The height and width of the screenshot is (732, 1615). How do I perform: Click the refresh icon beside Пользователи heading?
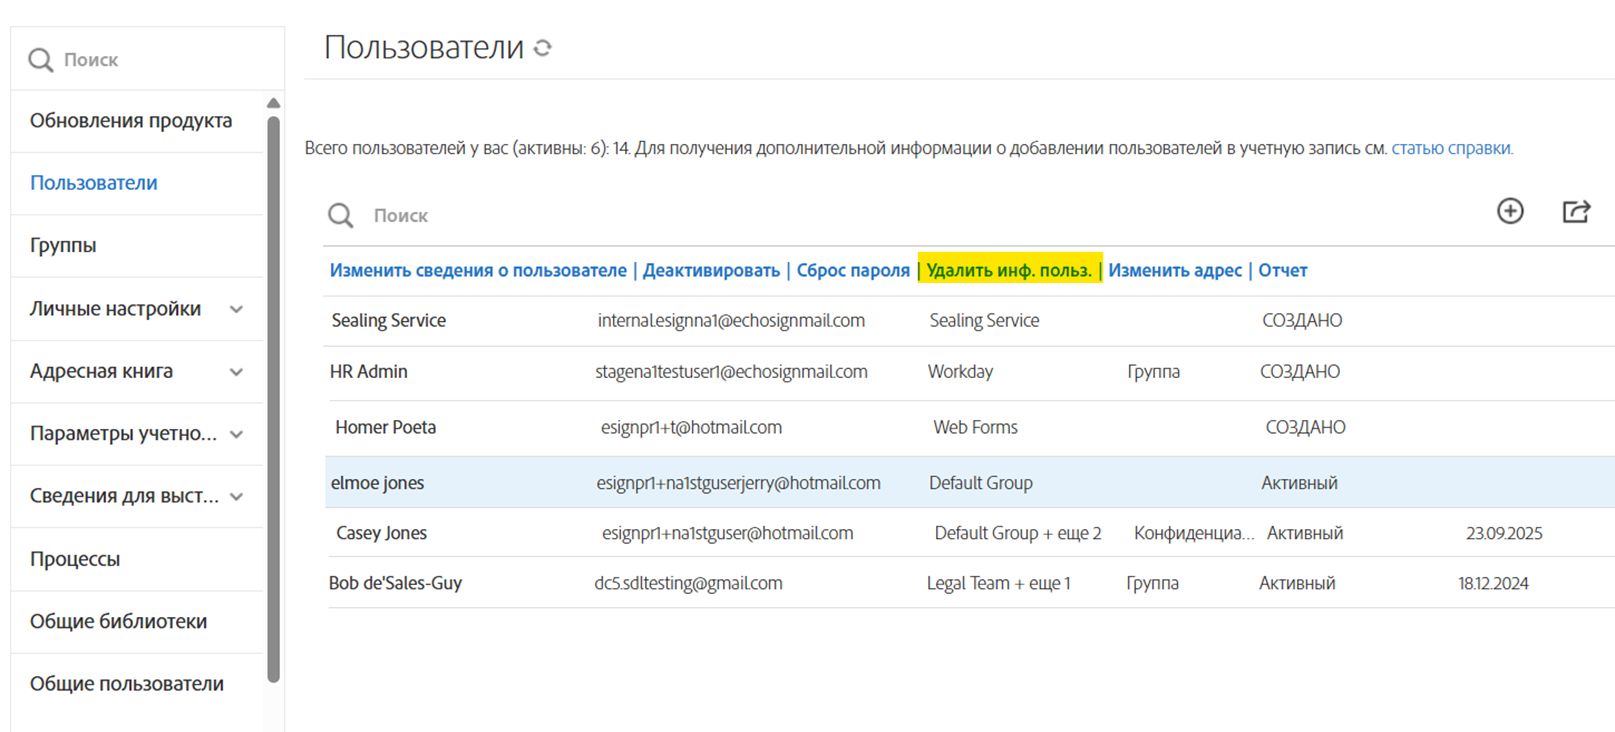point(543,48)
